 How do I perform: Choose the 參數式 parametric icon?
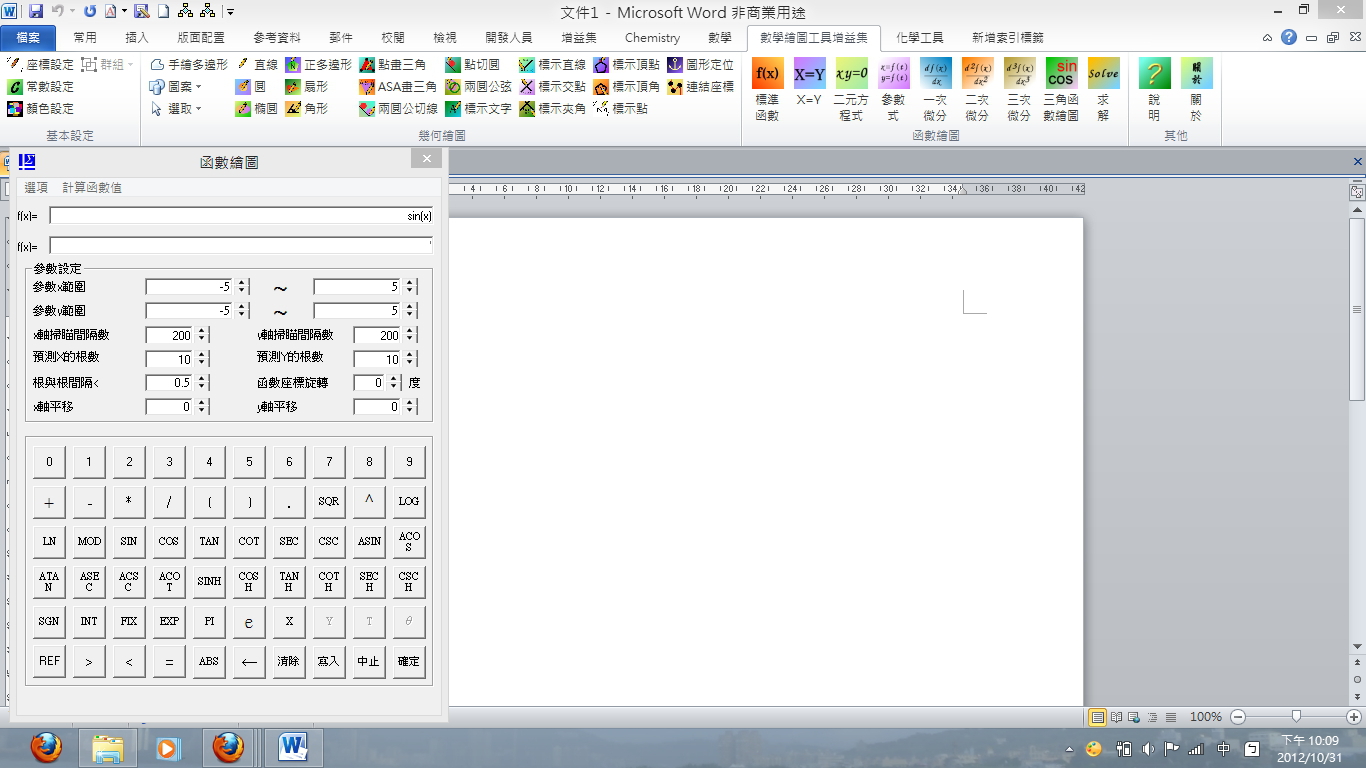click(x=893, y=75)
